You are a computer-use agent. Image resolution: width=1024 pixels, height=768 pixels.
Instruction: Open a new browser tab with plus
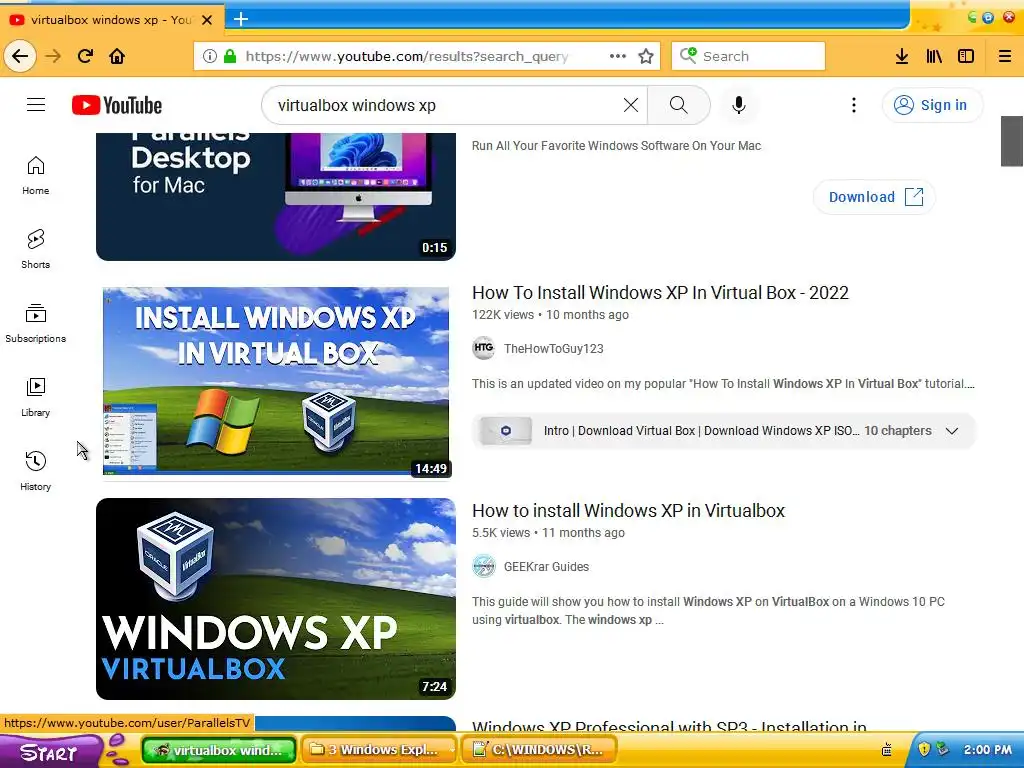point(241,19)
